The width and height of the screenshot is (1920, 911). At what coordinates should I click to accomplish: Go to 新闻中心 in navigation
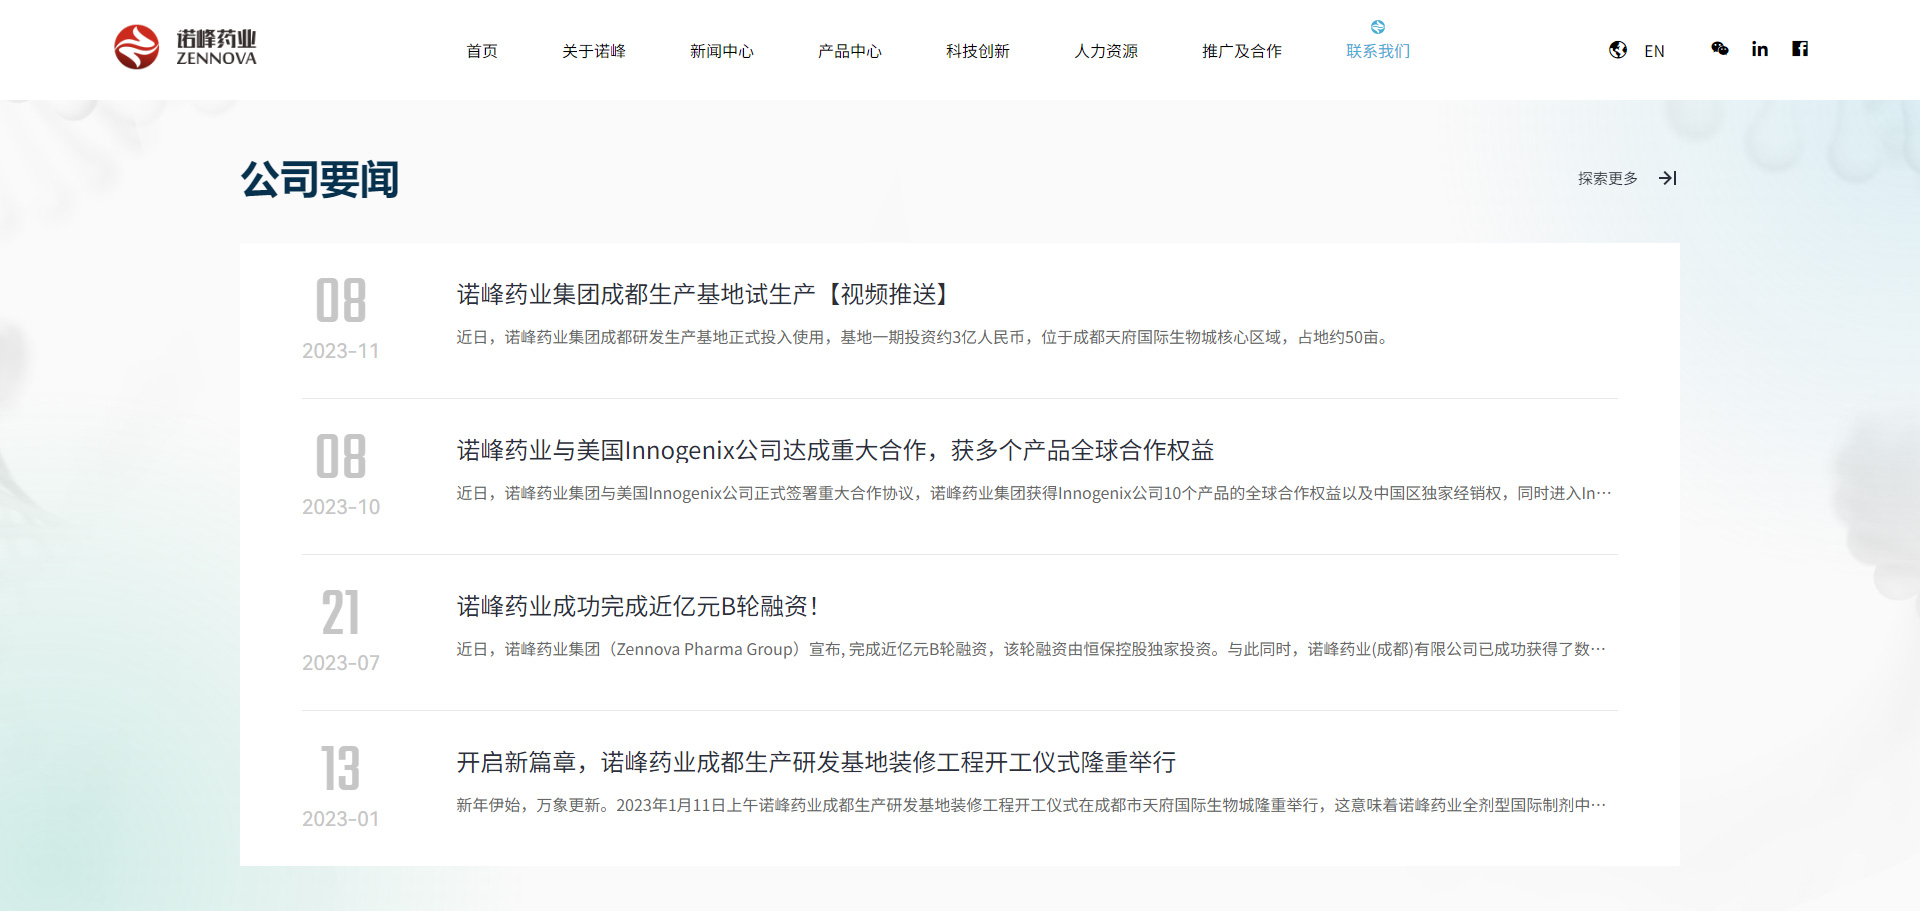(x=721, y=51)
